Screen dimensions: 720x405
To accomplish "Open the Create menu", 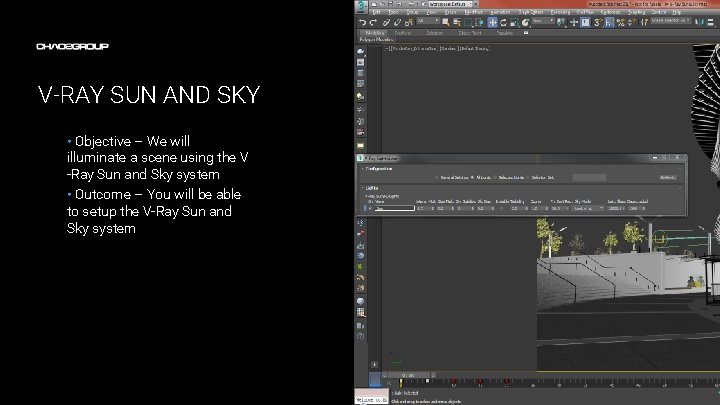I will pyautogui.click(x=450, y=12).
